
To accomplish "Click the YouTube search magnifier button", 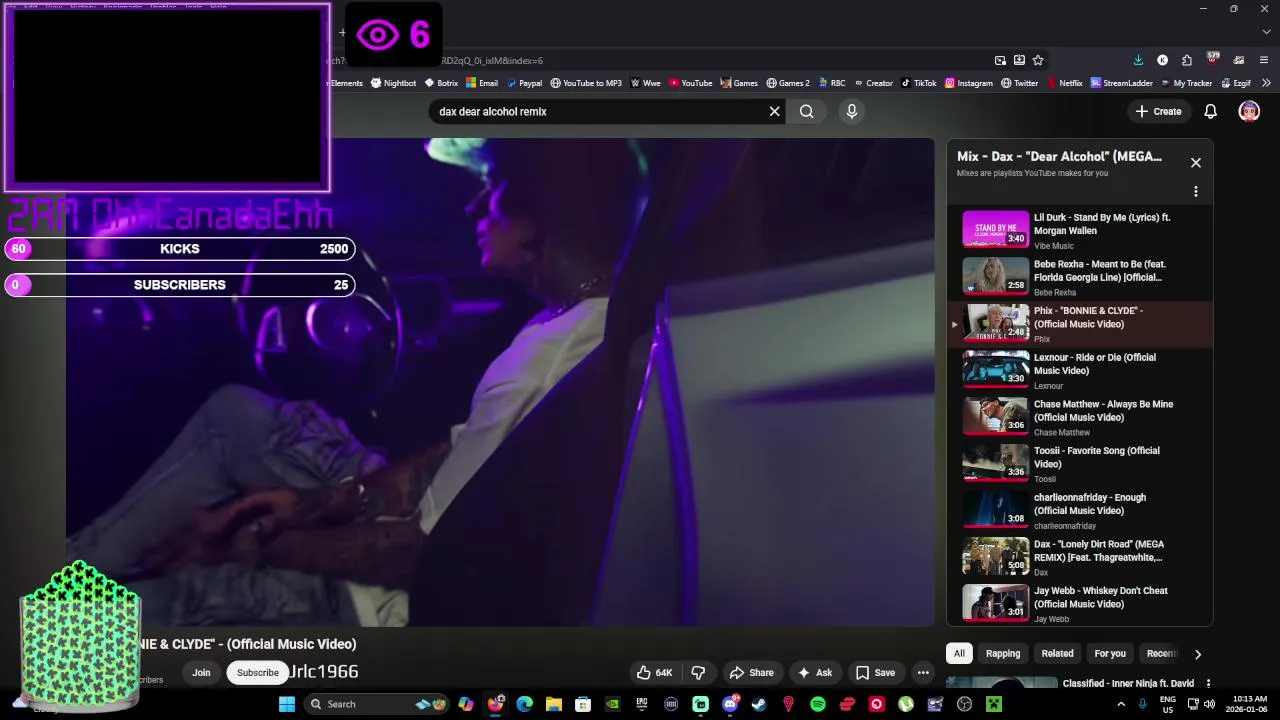I will pyautogui.click(x=806, y=112).
